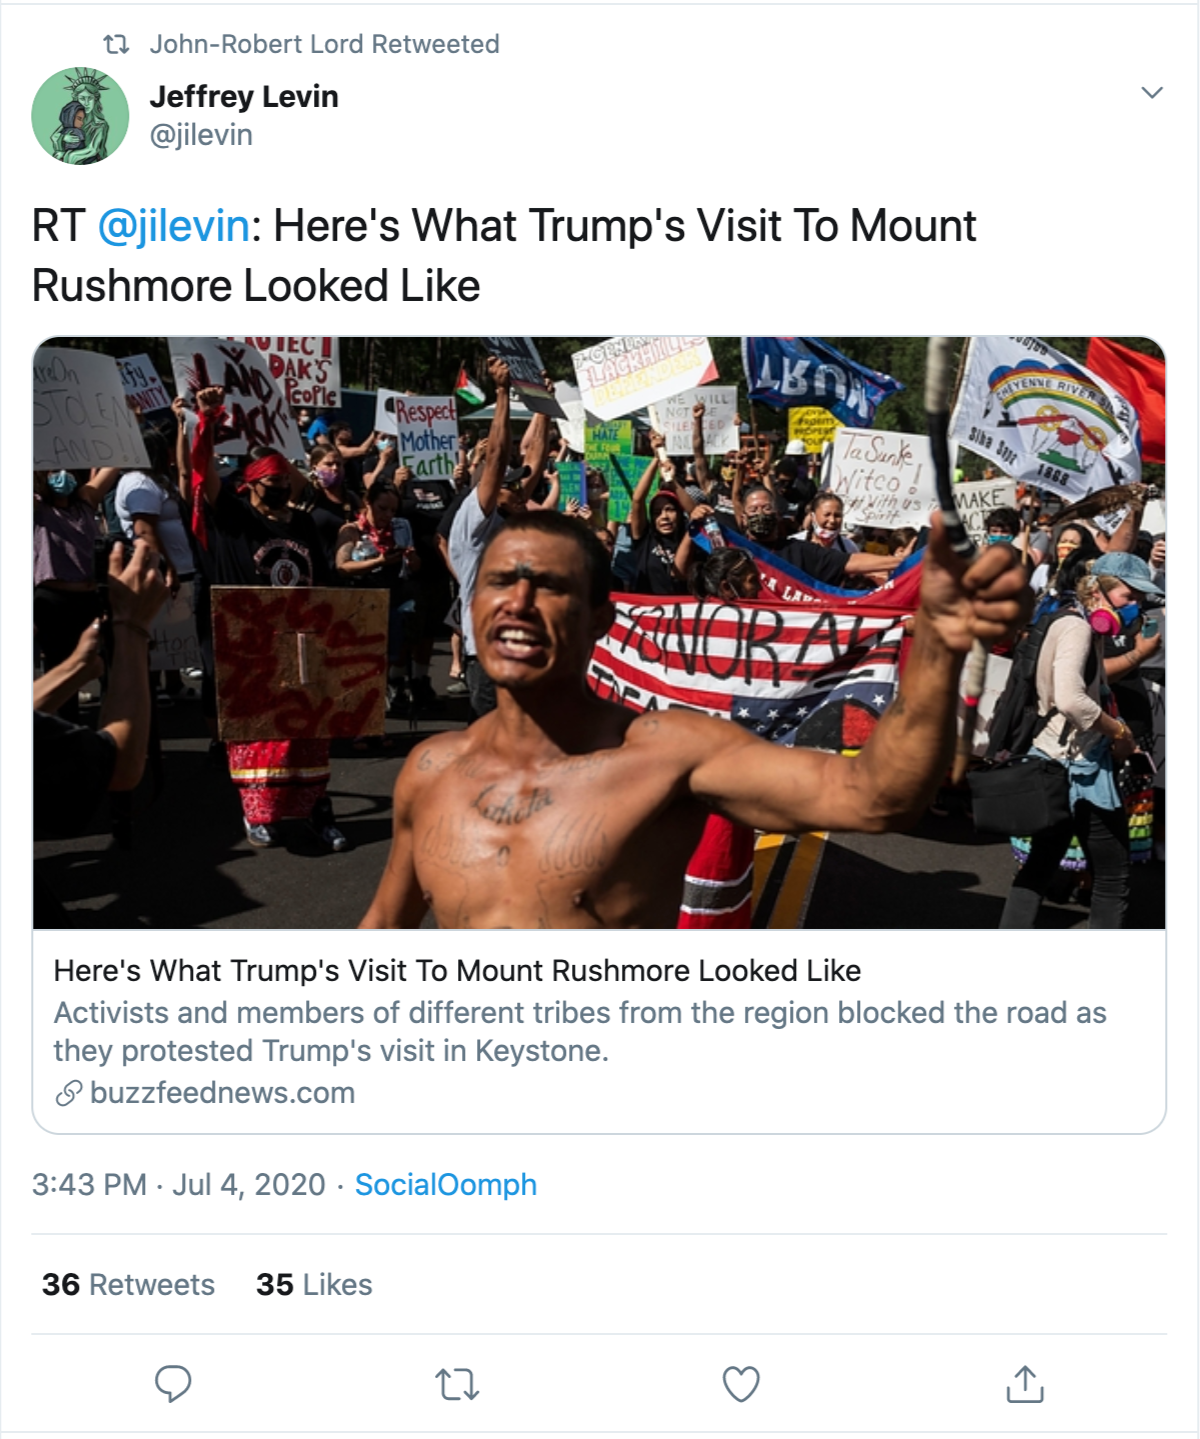
Task: Open John-Robert Lord Retweeted label
Action: tap(324, 44)
